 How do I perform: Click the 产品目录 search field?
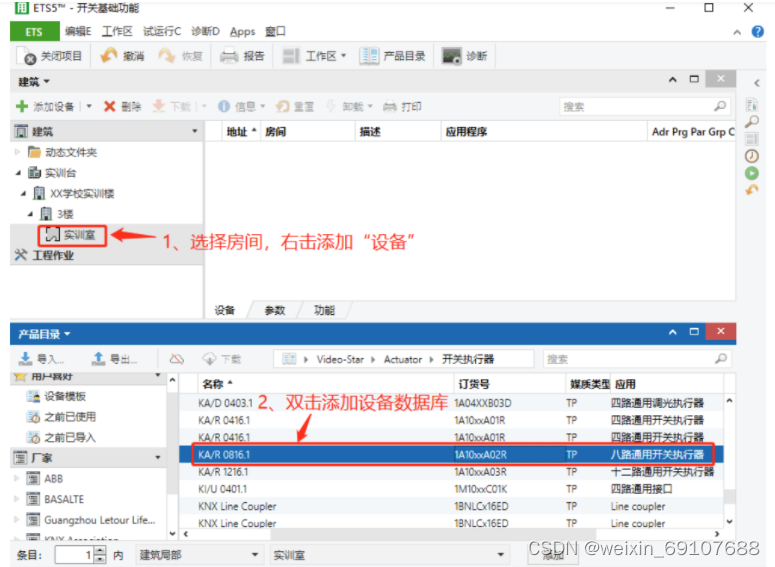(637, 359)
